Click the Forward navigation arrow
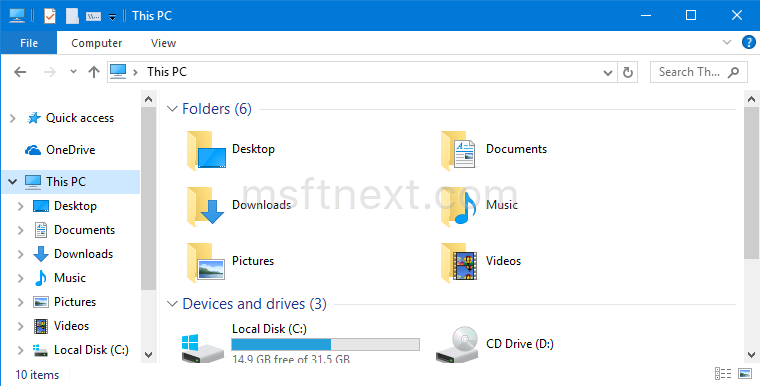Image resolution: width=760 pixels, height=386 pixels. pyautogui.click(x=49, y=72)
